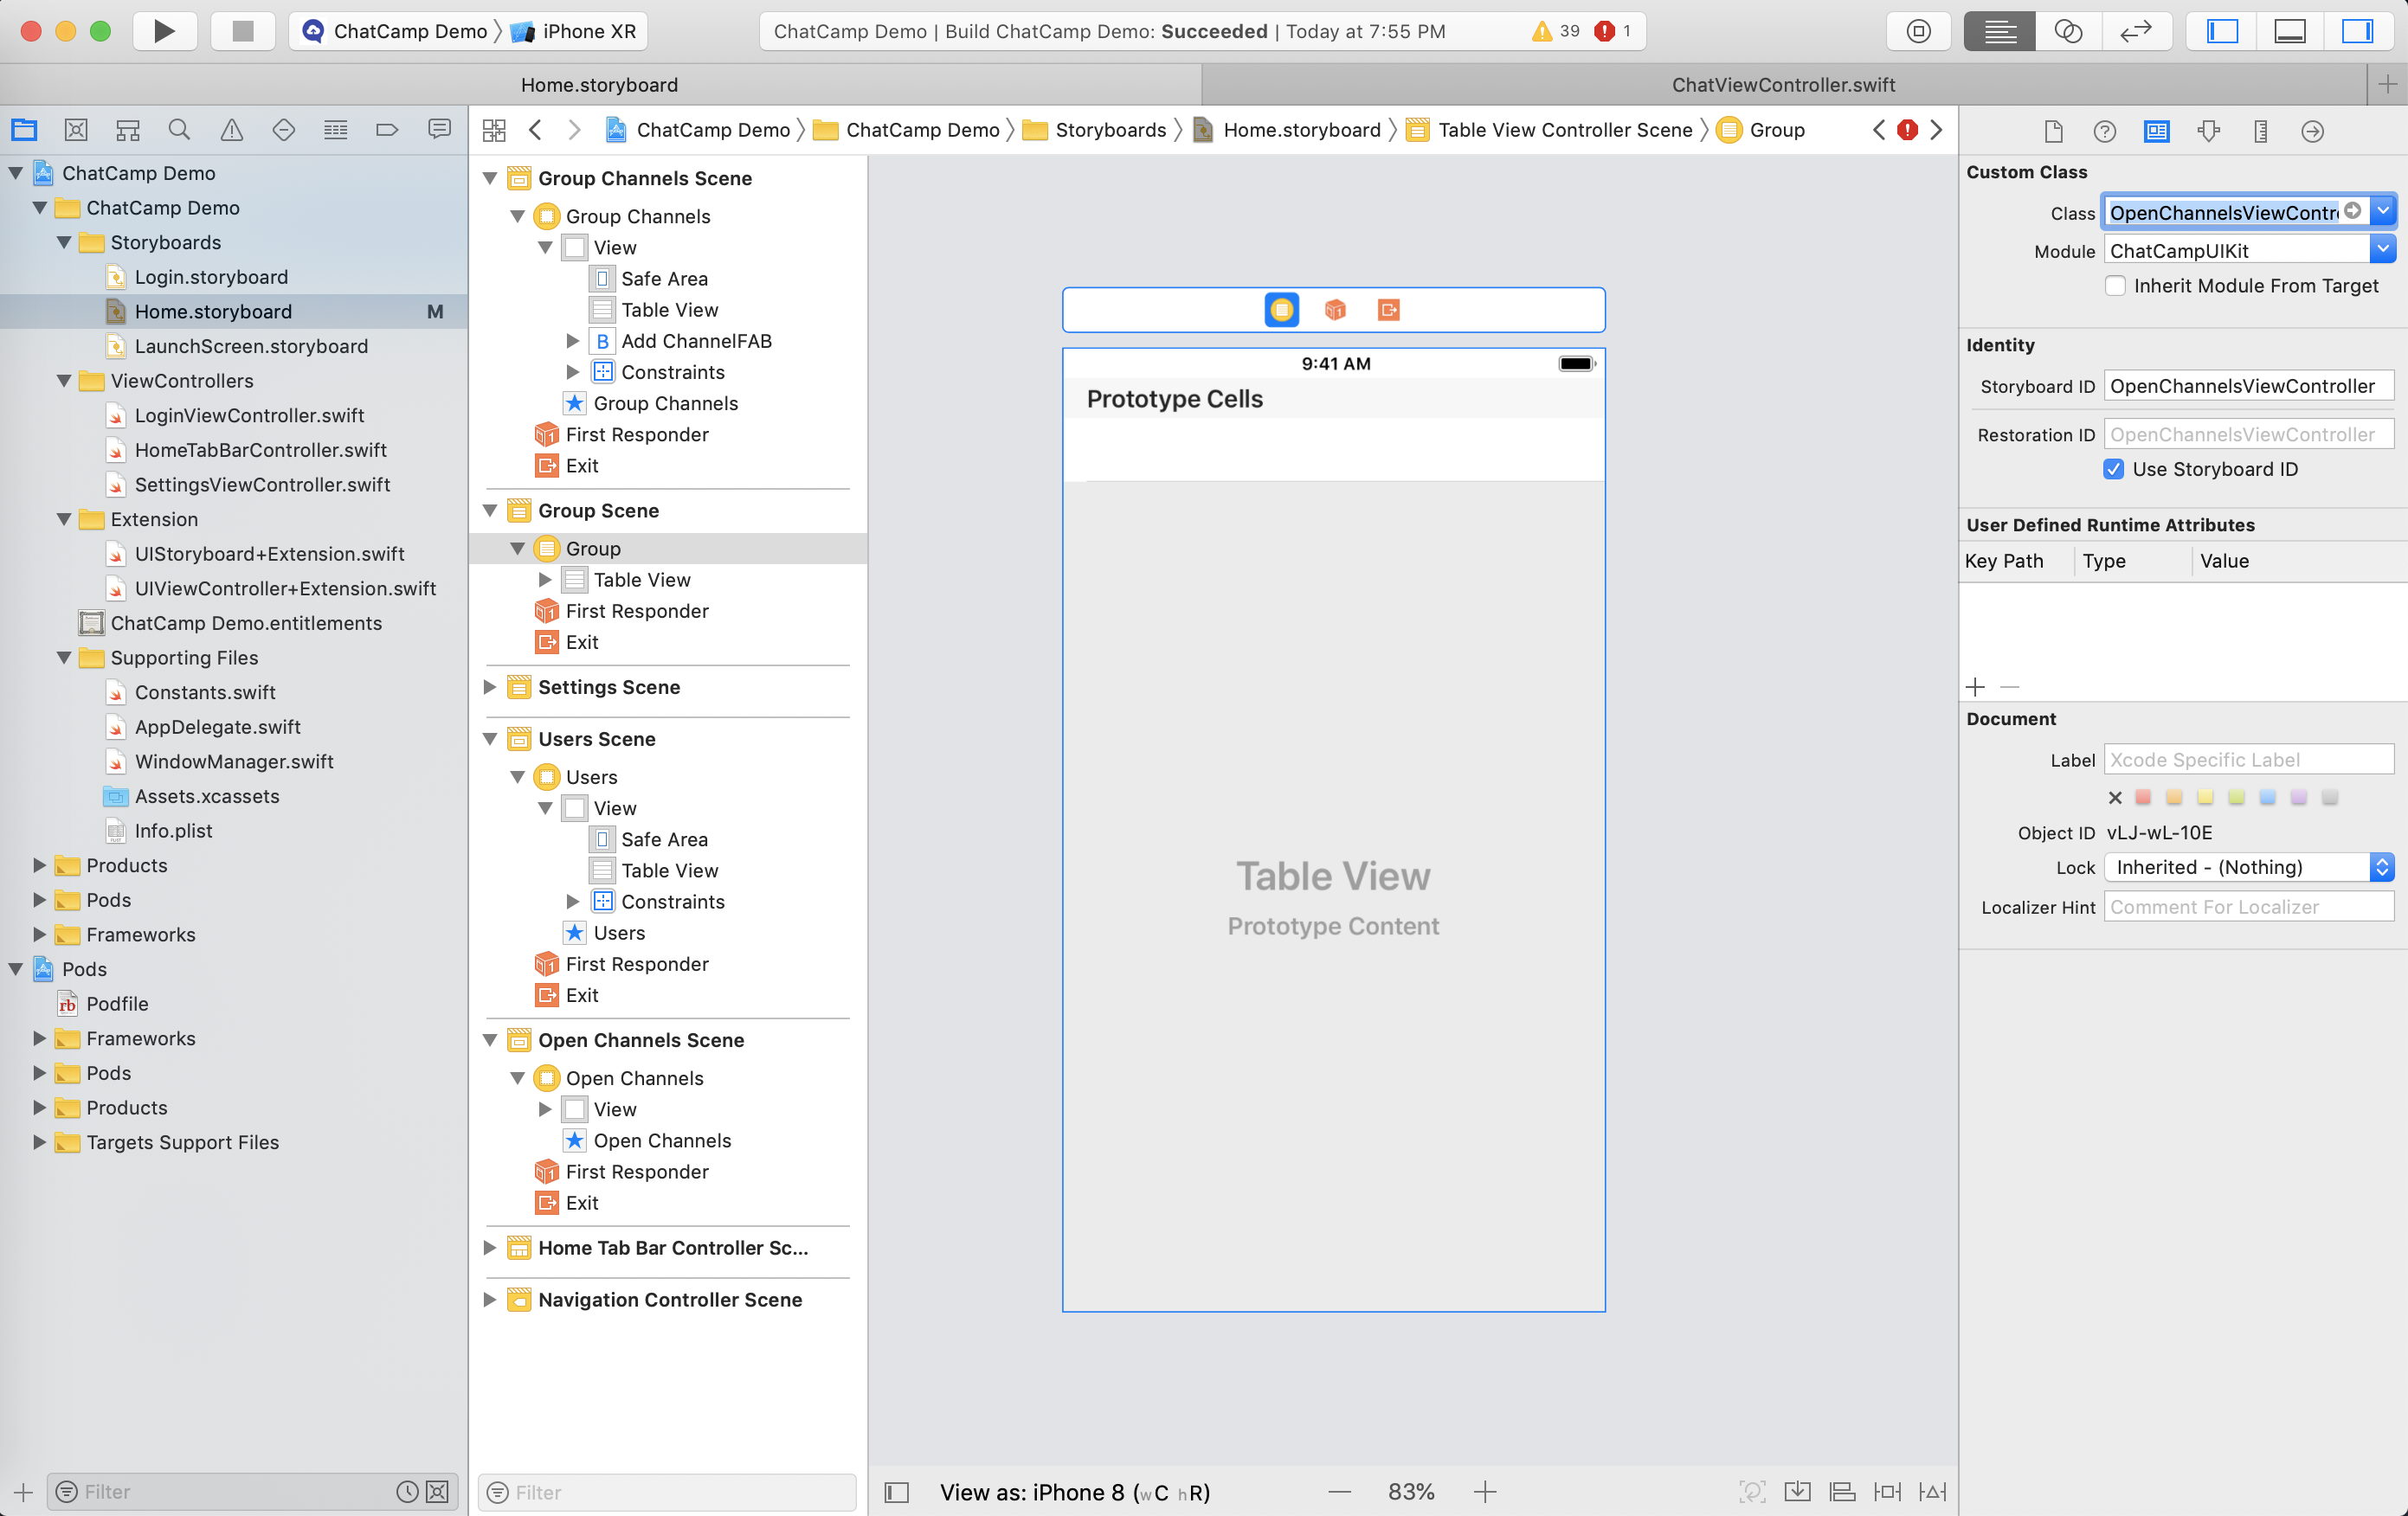The height and width of the screenshot is (1516, 2408).
Task: Zoom in on the canvas
Action: 1485,1492
